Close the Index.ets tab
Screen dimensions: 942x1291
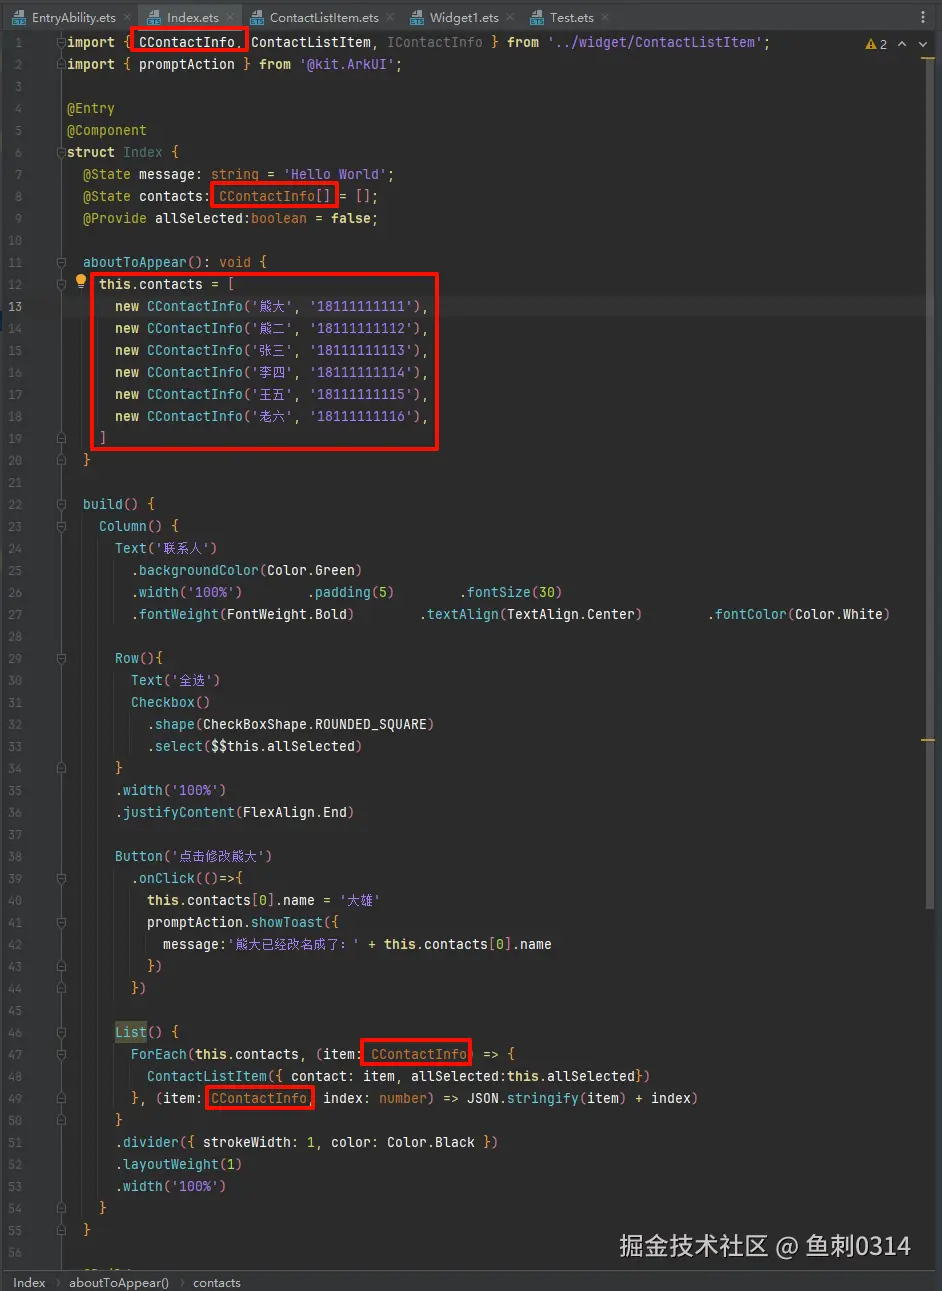tap(230, 18)
